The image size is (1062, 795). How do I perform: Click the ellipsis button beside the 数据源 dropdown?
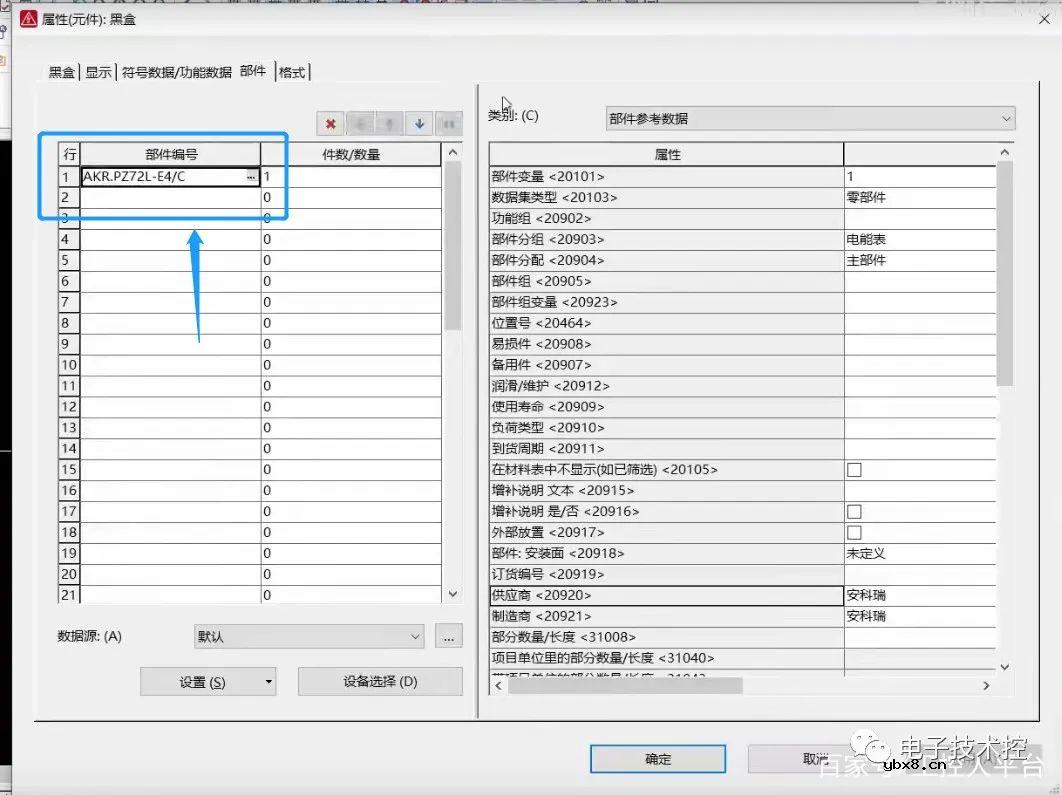pos(449,636)
